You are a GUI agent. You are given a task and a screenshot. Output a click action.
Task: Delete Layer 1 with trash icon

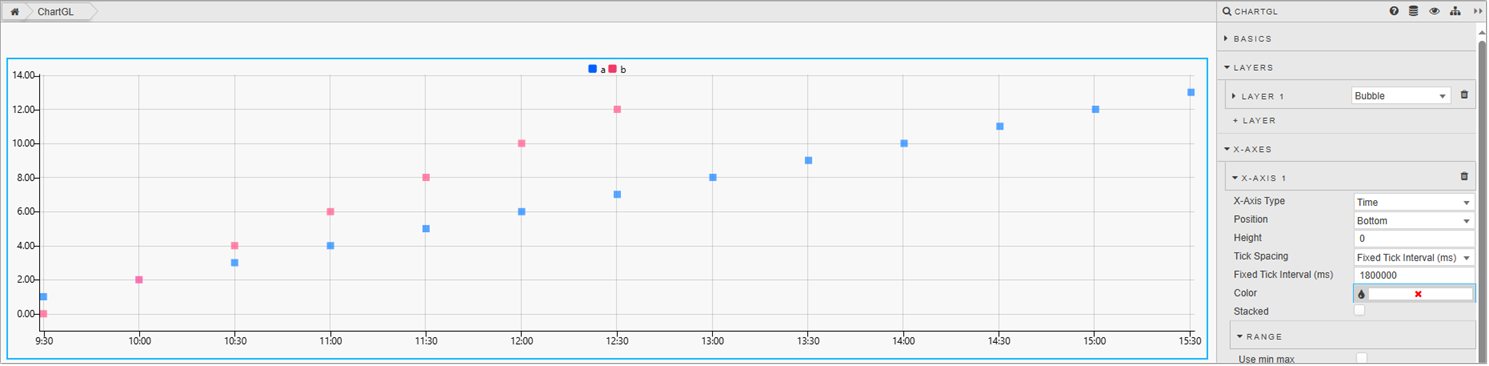click(x=1465, y=95)
